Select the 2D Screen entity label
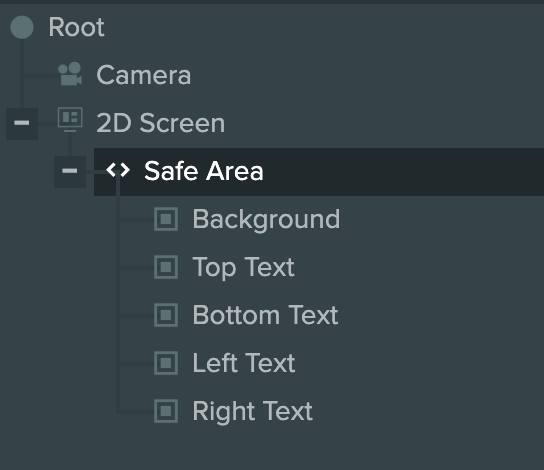 point(161,123)
